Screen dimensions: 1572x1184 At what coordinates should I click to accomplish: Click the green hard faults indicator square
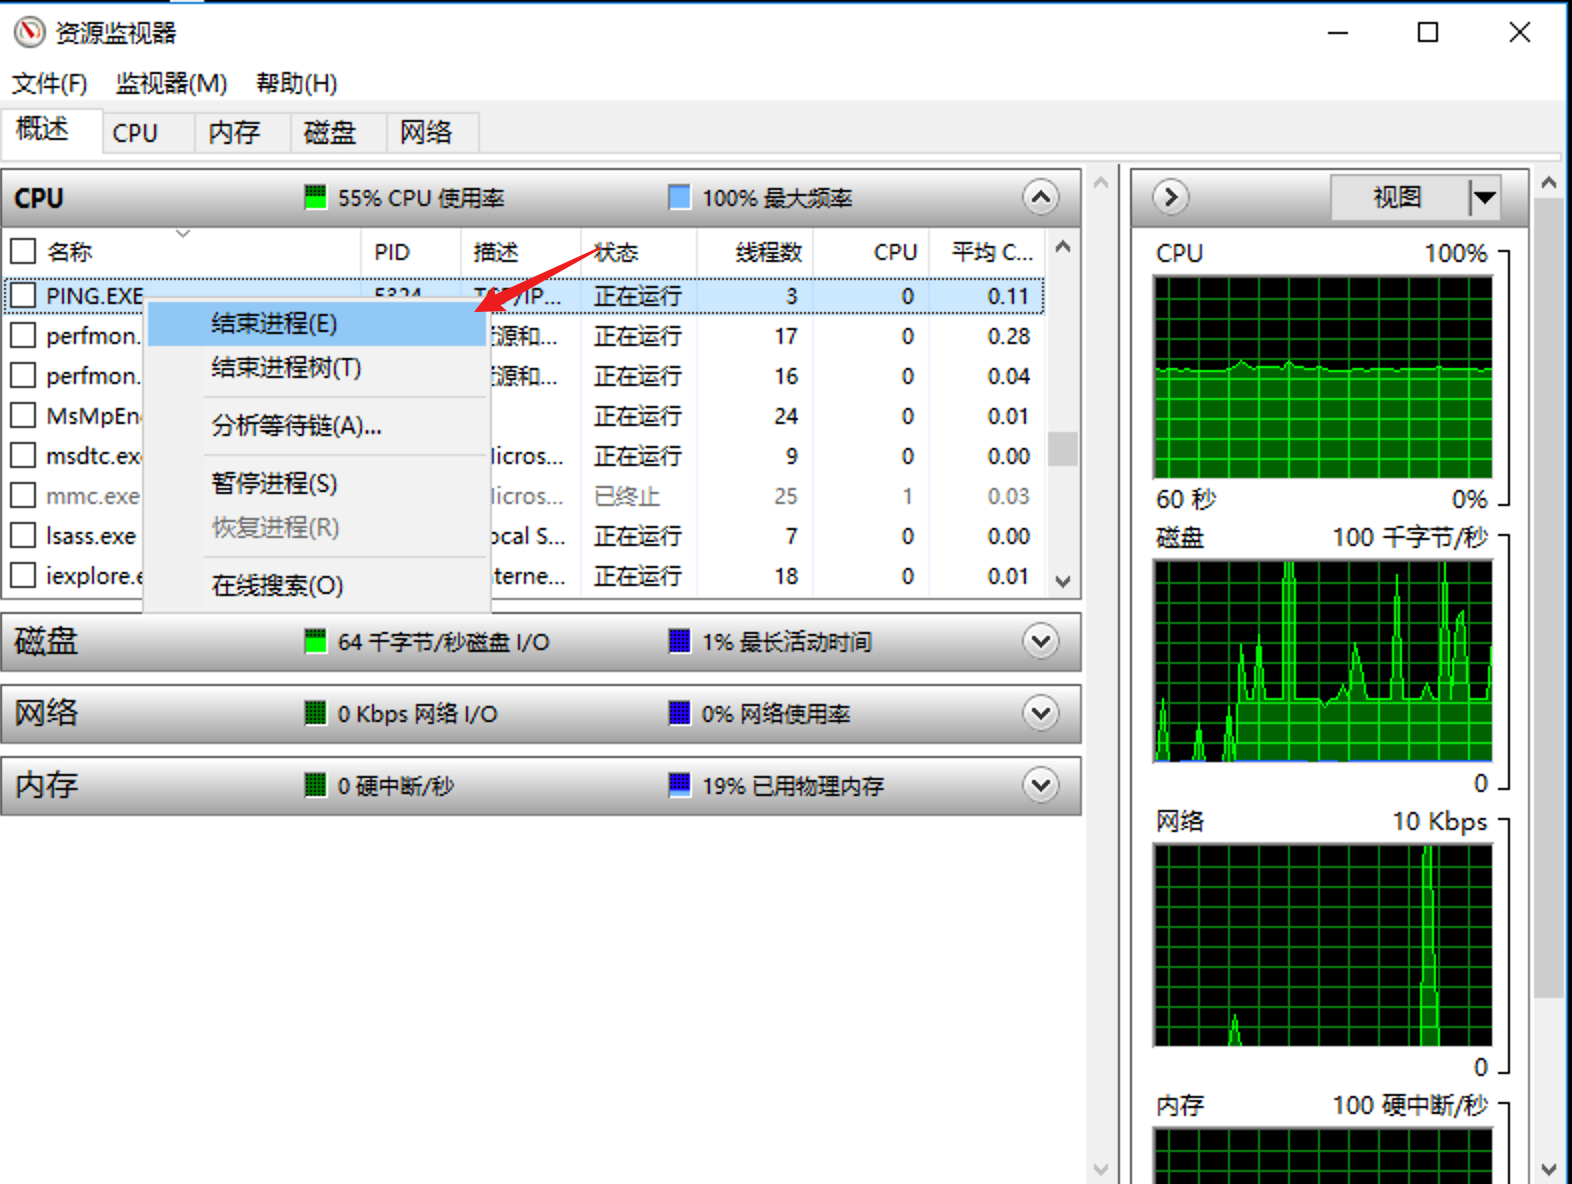(x=315, y=785)
